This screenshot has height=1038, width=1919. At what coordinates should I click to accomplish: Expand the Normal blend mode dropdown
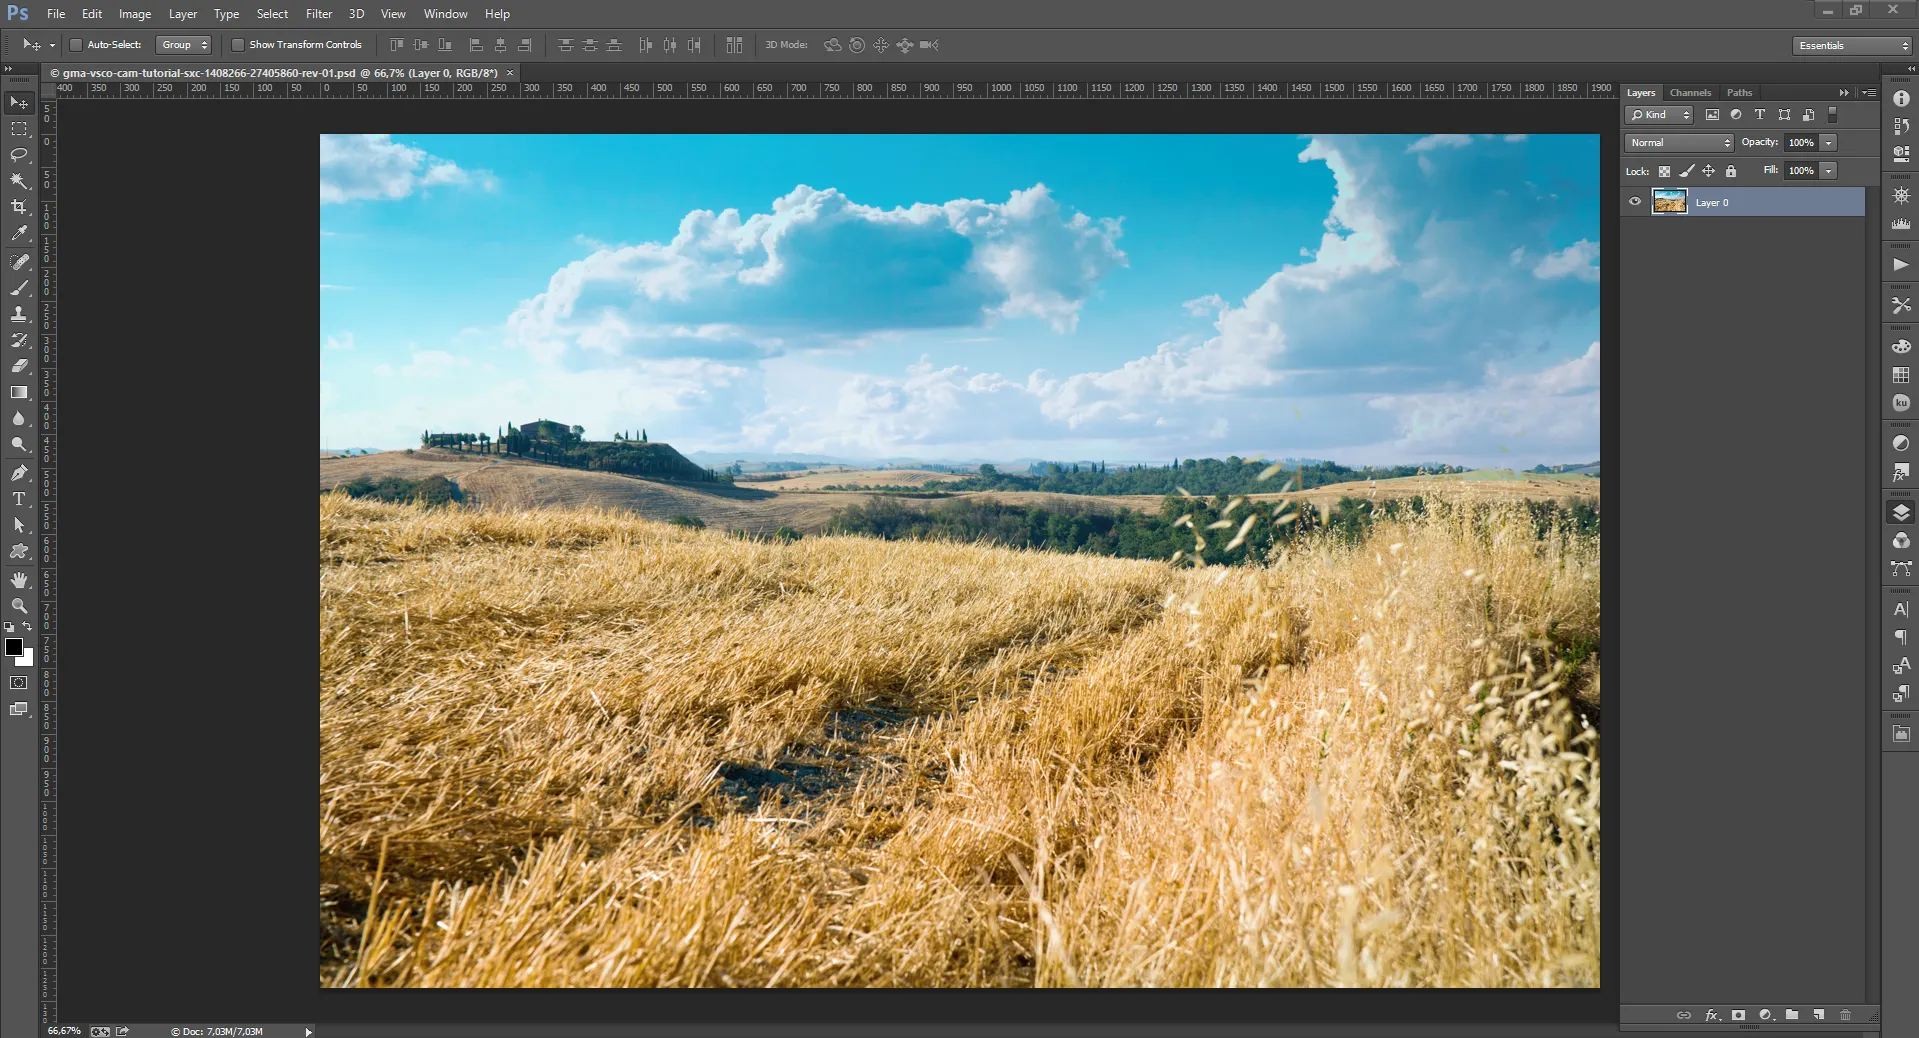click(1678, 143)
